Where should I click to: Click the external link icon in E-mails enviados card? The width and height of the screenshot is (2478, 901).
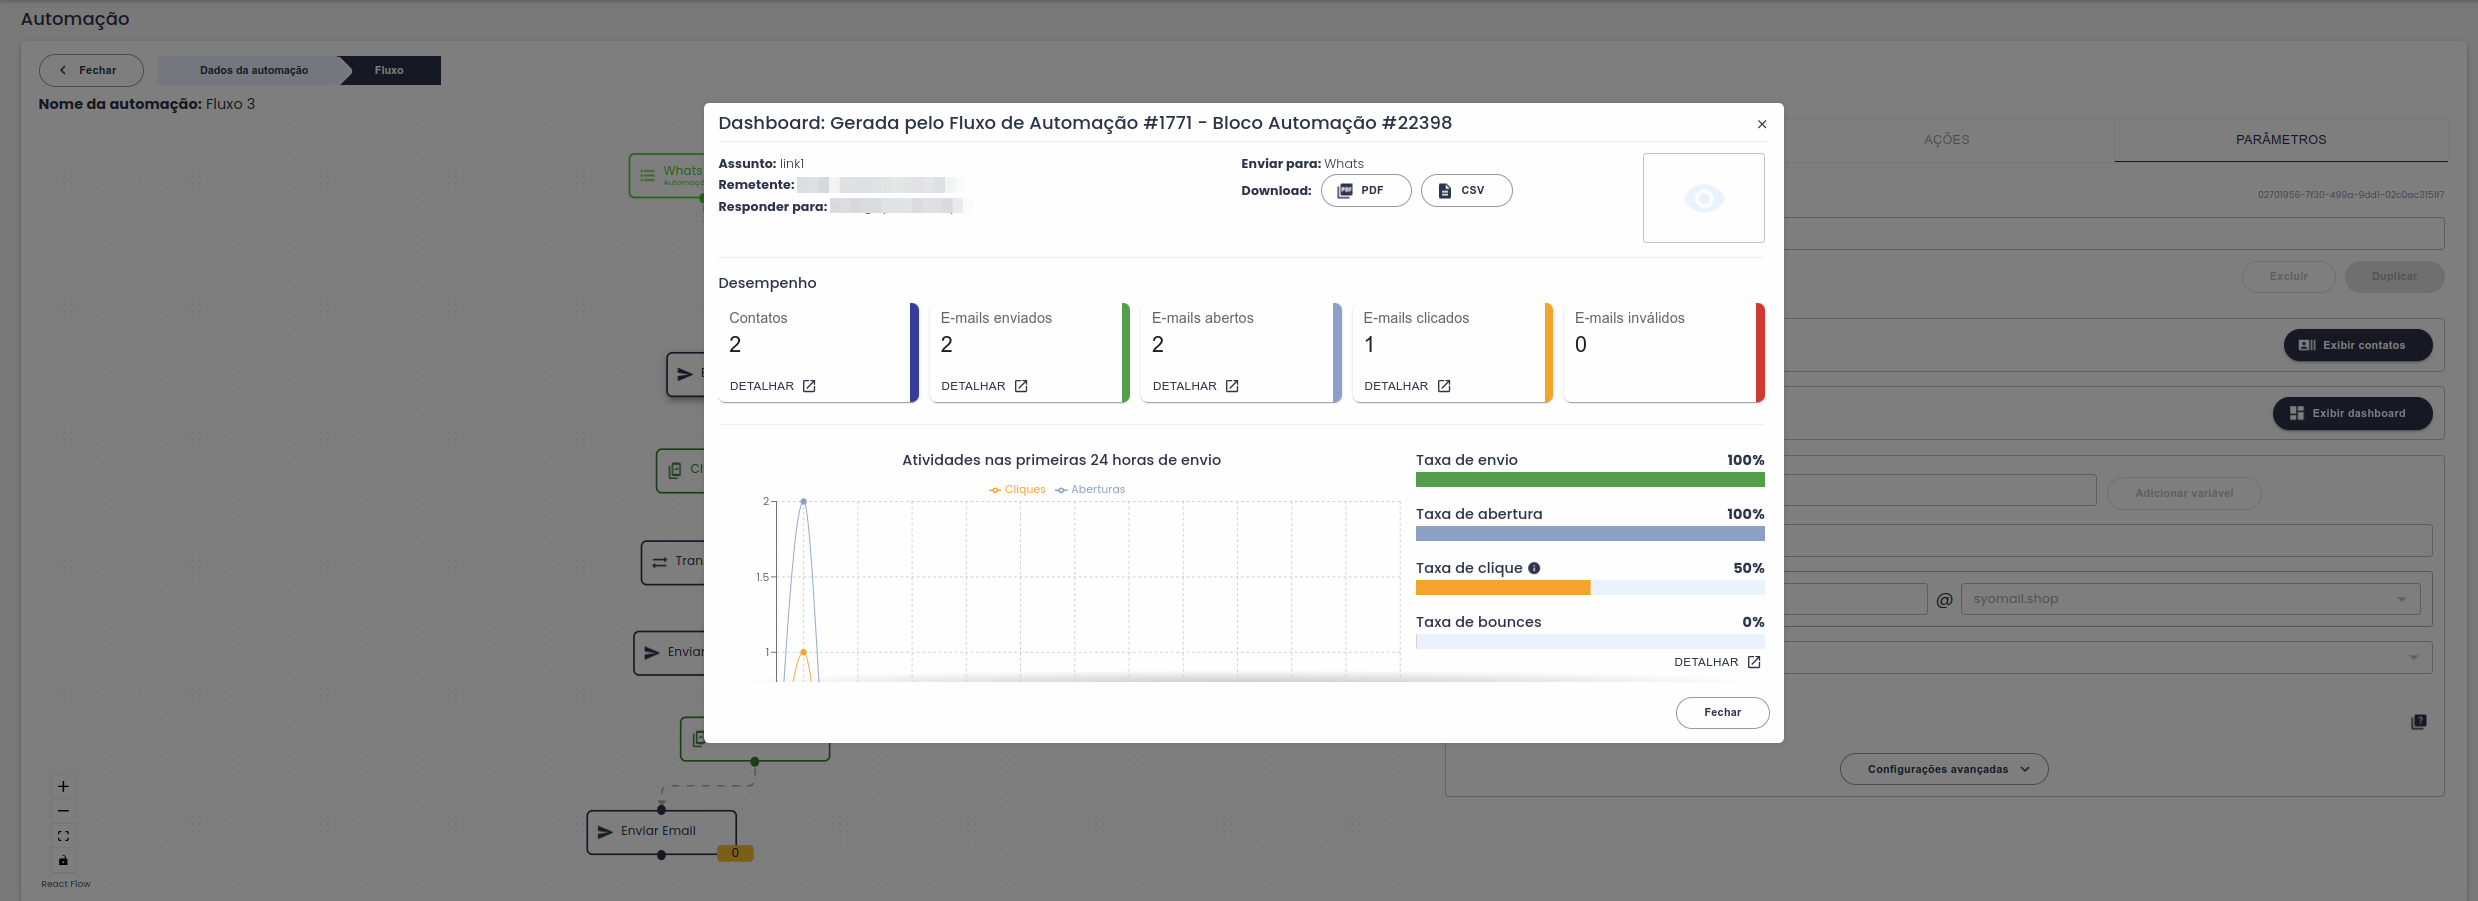(x=1021, y=386)
